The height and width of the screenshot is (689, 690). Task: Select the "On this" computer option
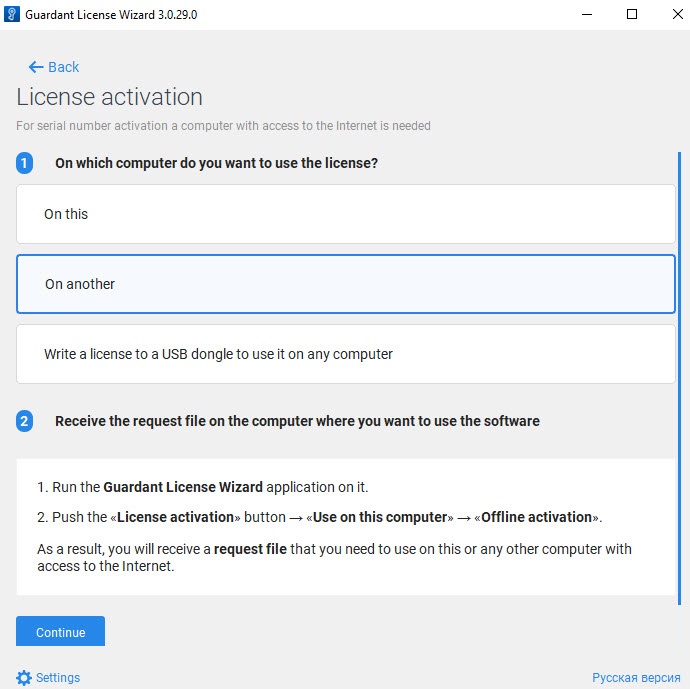point(346,214)
